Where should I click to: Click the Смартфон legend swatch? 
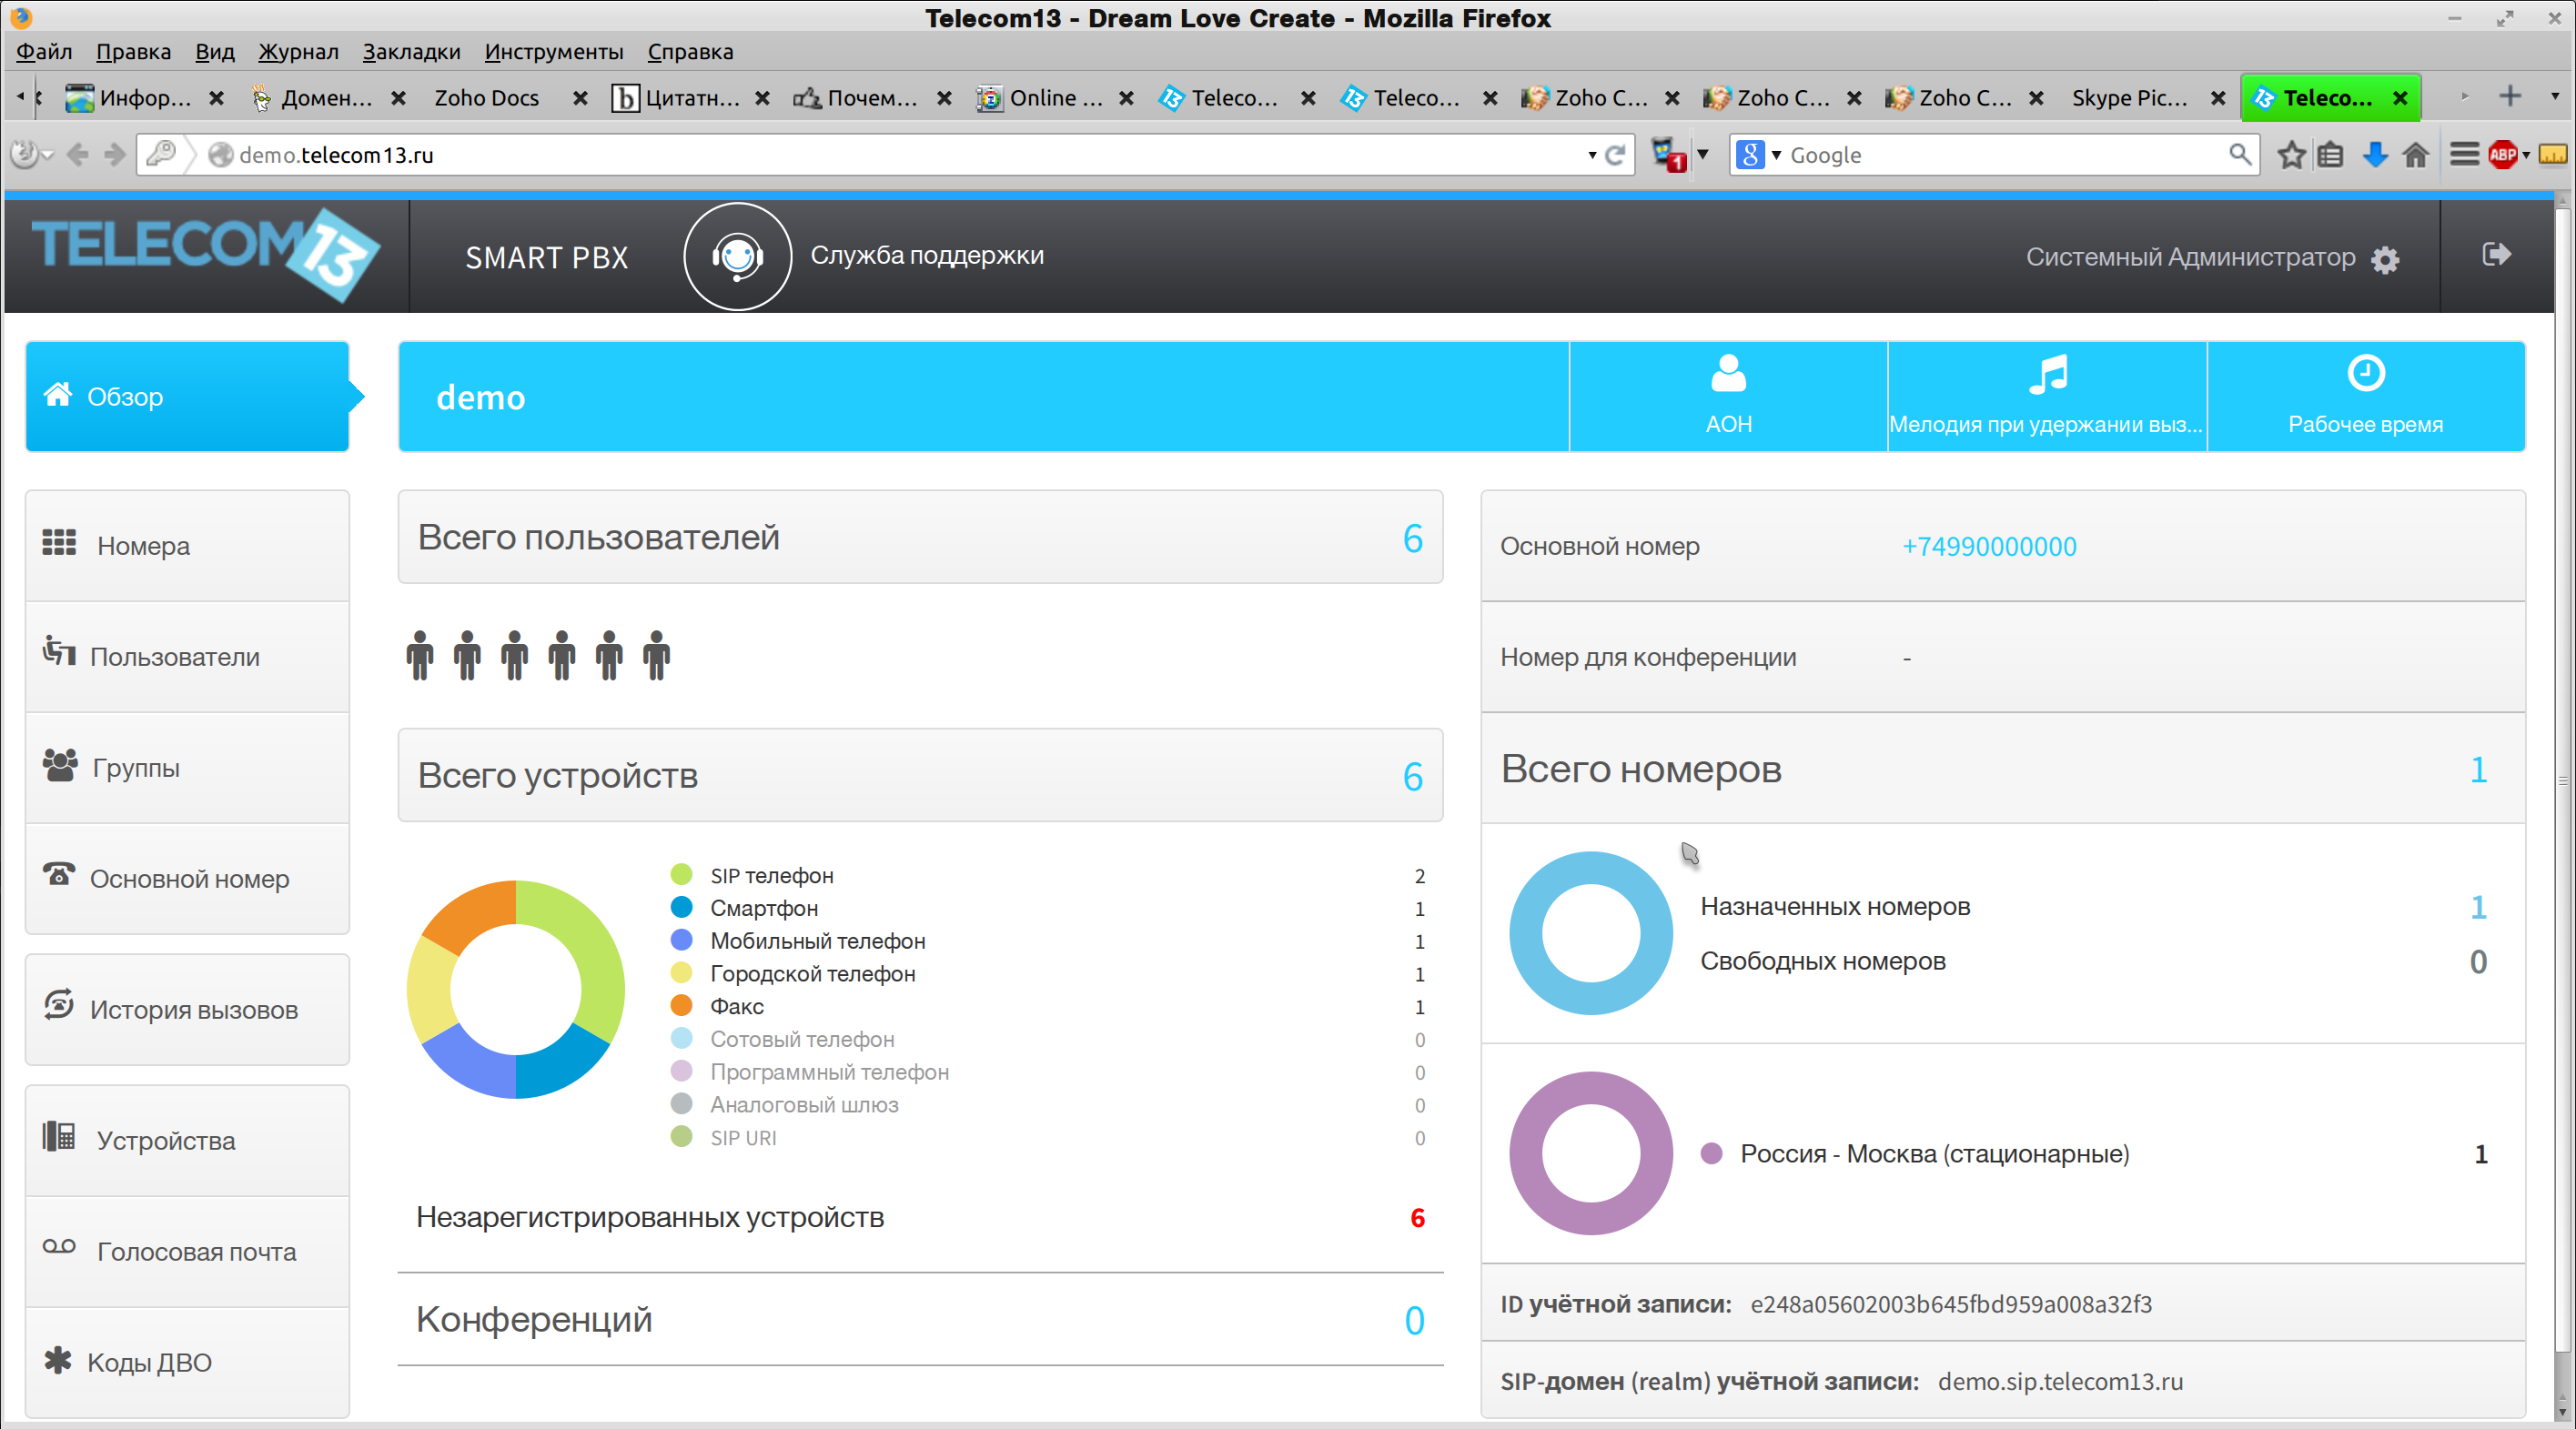(681, 908)
